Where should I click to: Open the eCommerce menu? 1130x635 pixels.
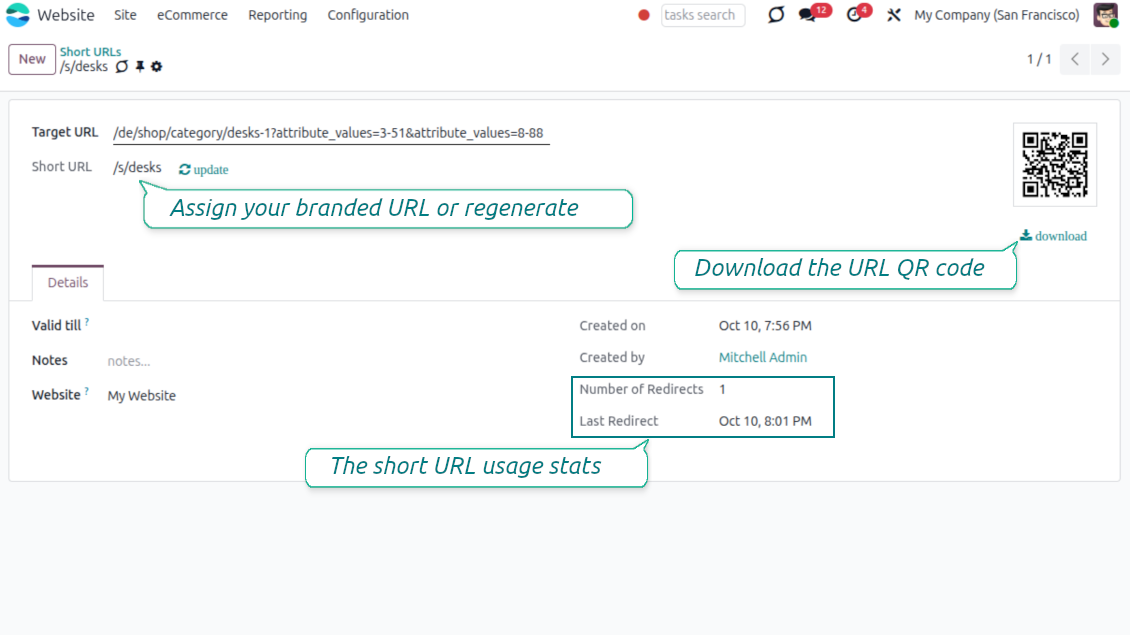pos(192,15)
